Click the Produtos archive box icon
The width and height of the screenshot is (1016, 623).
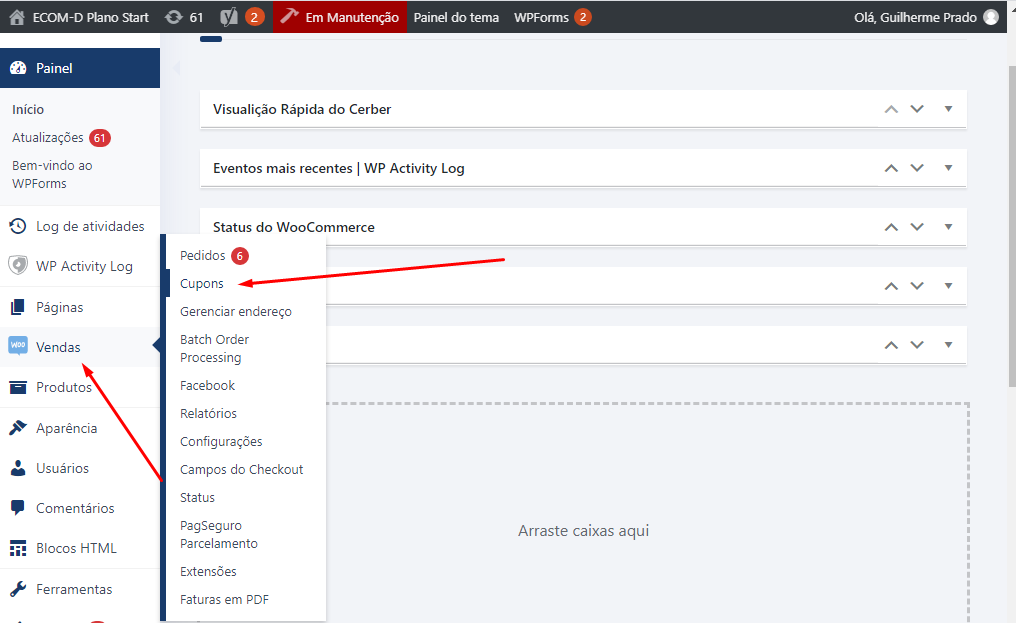(18, 387)
